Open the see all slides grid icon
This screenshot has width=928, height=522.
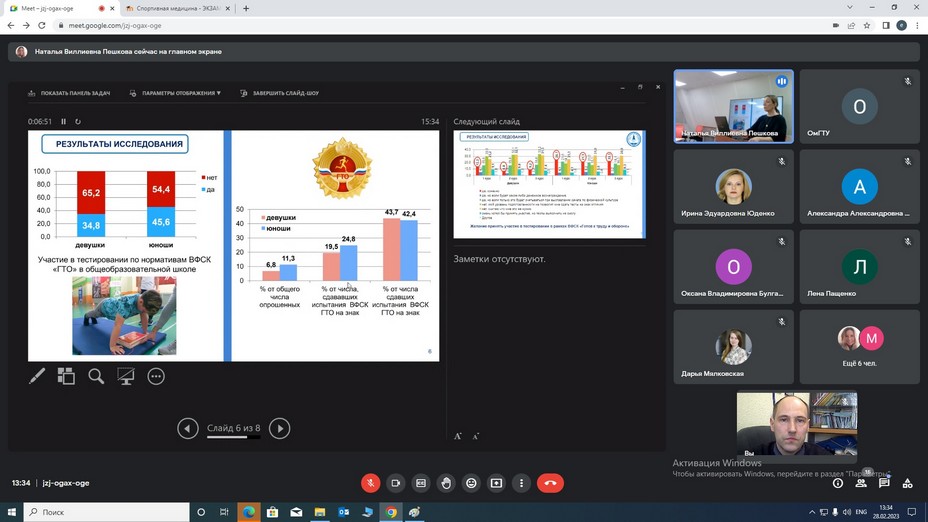(66, 376)
